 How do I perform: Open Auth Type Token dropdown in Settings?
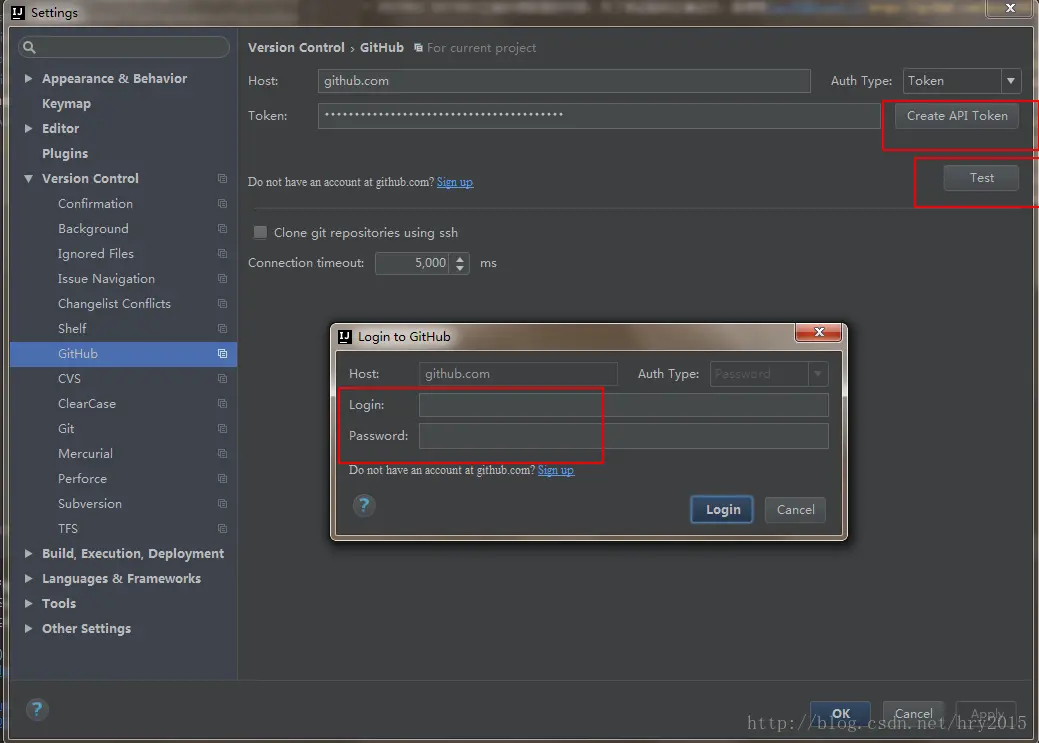coord(1011,81)
